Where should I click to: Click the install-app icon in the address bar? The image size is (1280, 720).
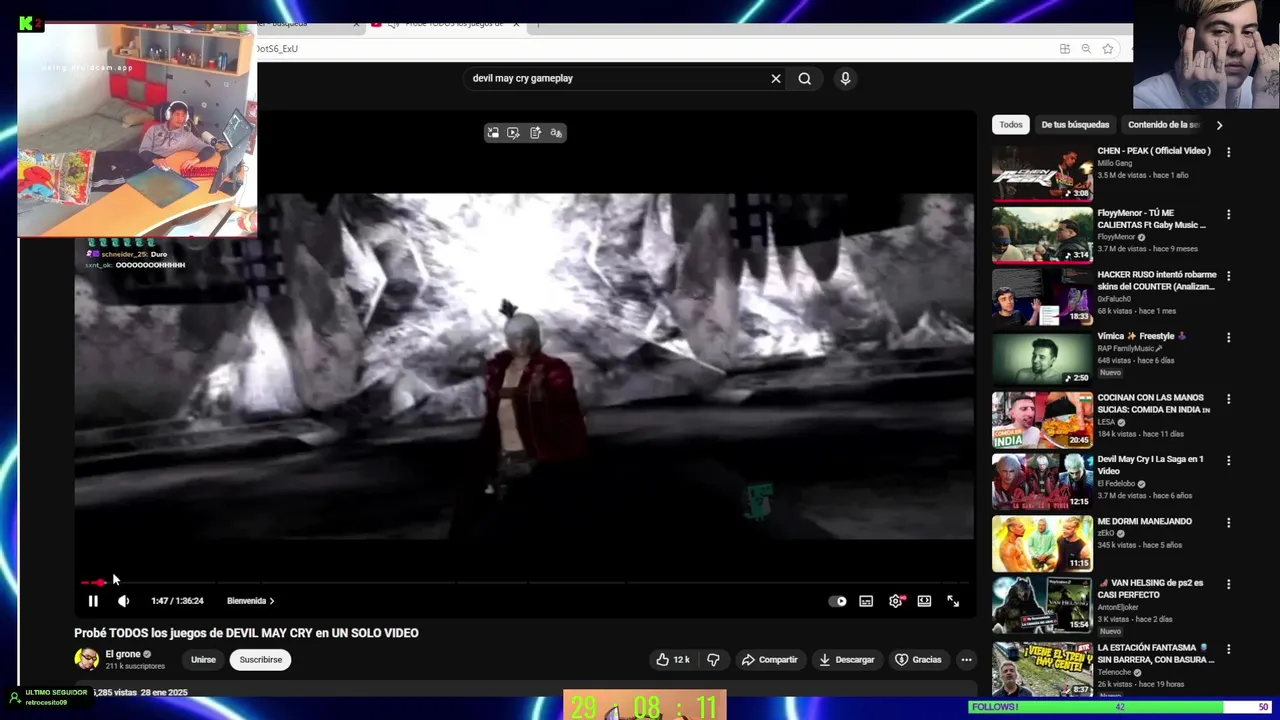click(x=1065, y=49)
